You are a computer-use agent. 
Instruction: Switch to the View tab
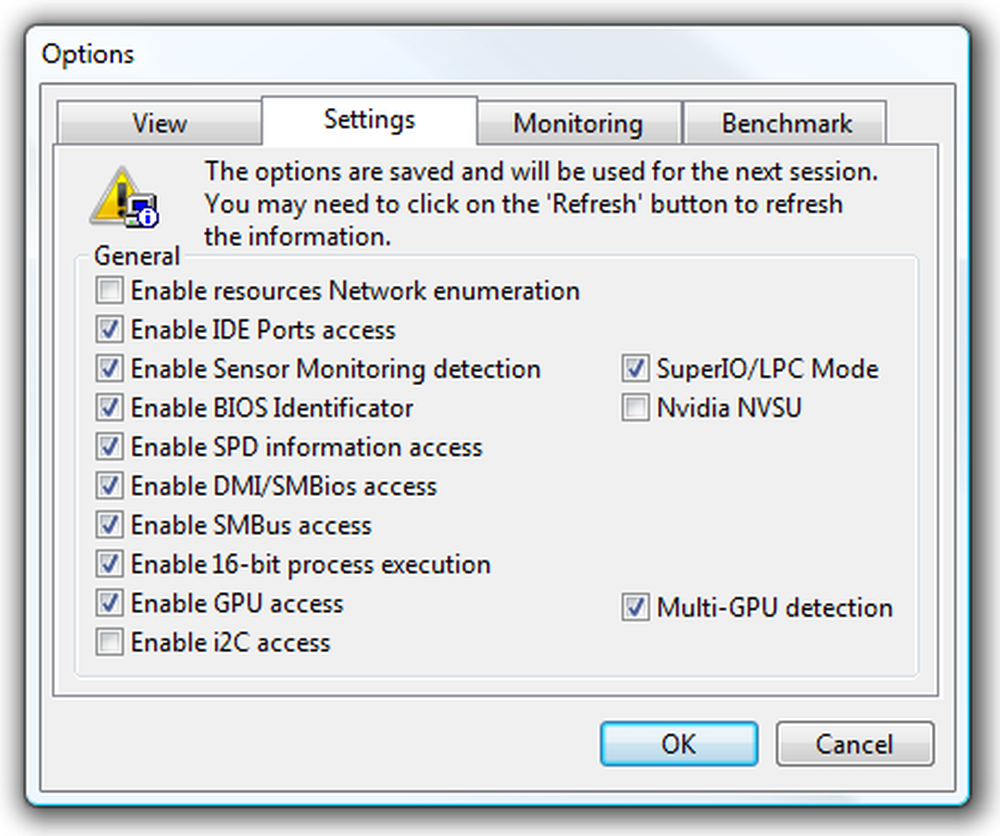click(159, 122)
